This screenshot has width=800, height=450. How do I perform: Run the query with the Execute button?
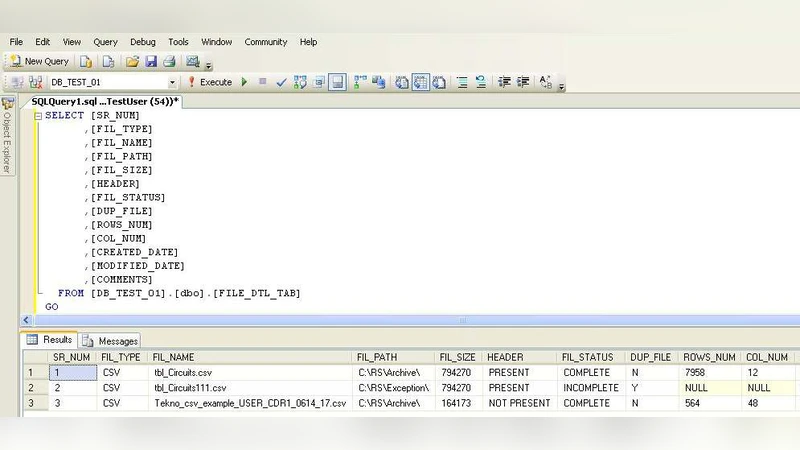pos(209,82)
